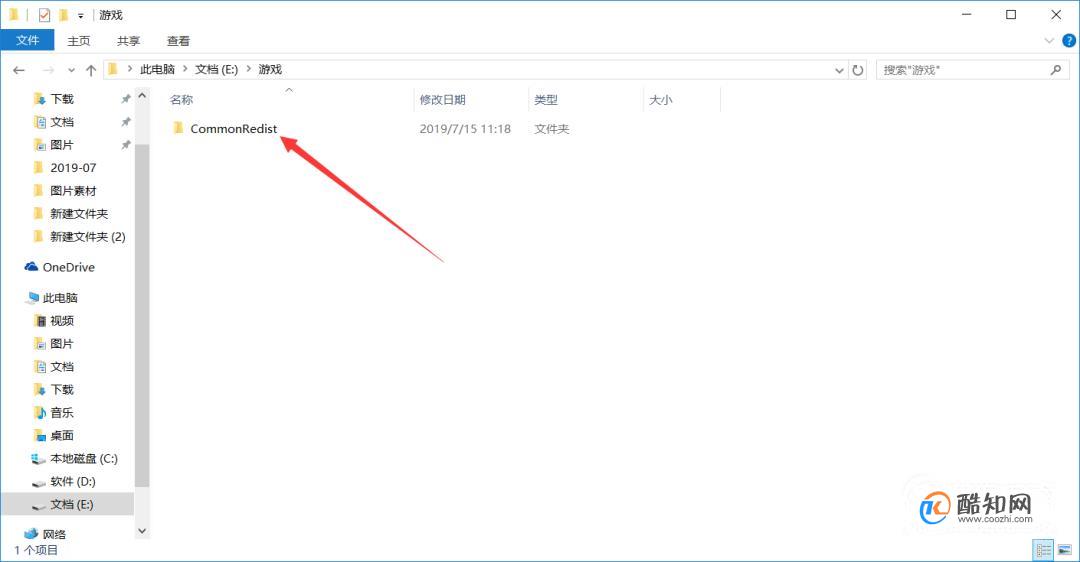Expand the ribbon with the chevron
The image size is (1080, 562).
[1049, 41]
